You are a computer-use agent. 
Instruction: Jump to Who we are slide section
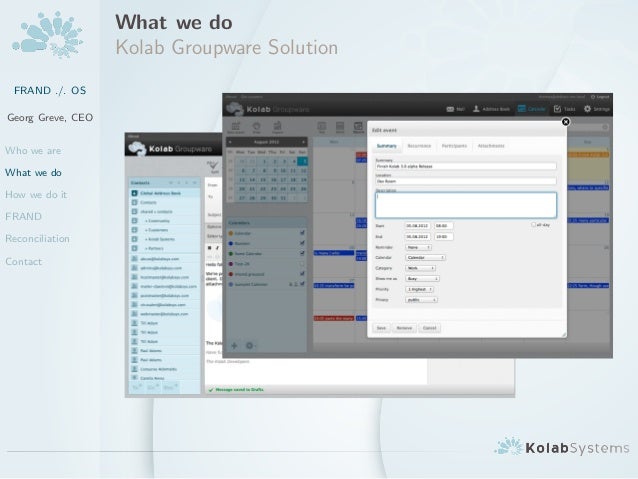click(x=33, y=151)
